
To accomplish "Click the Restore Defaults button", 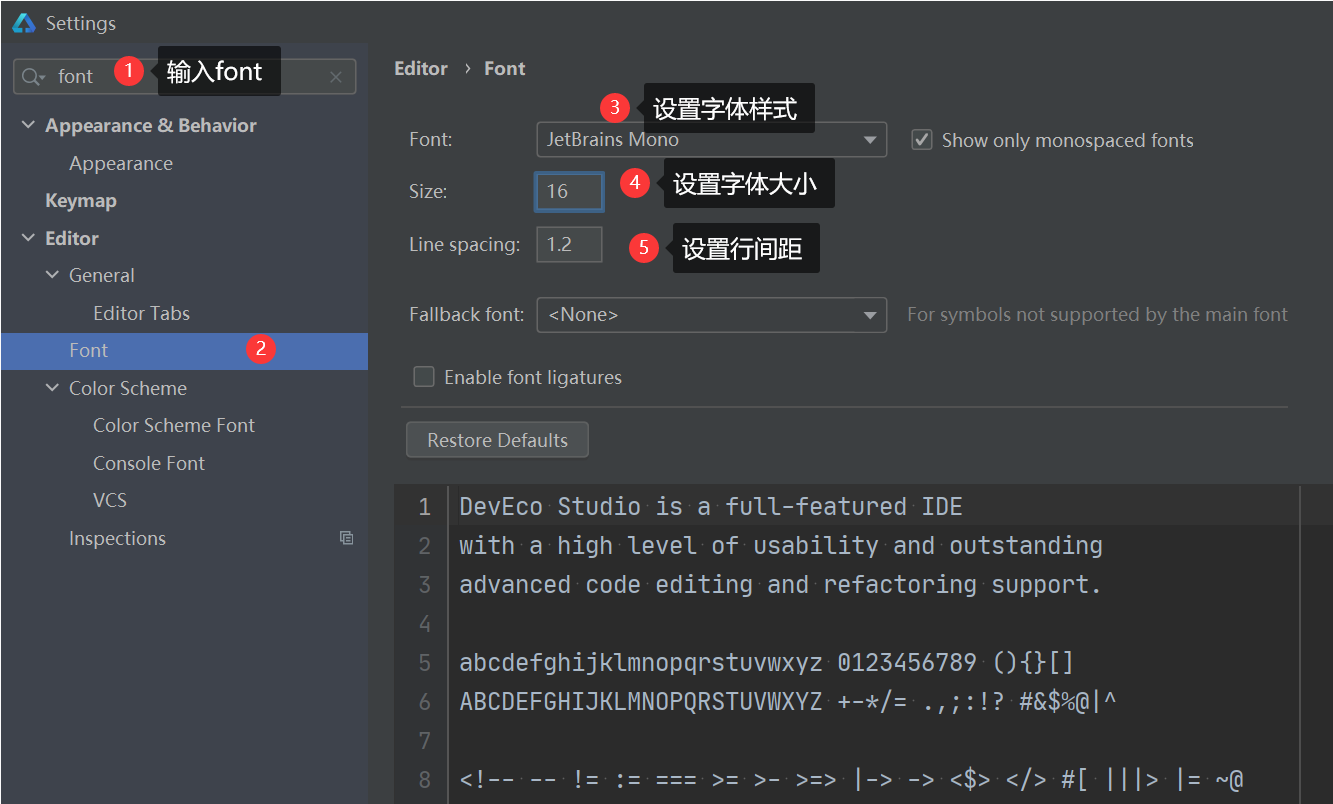I will pos(497,440).
